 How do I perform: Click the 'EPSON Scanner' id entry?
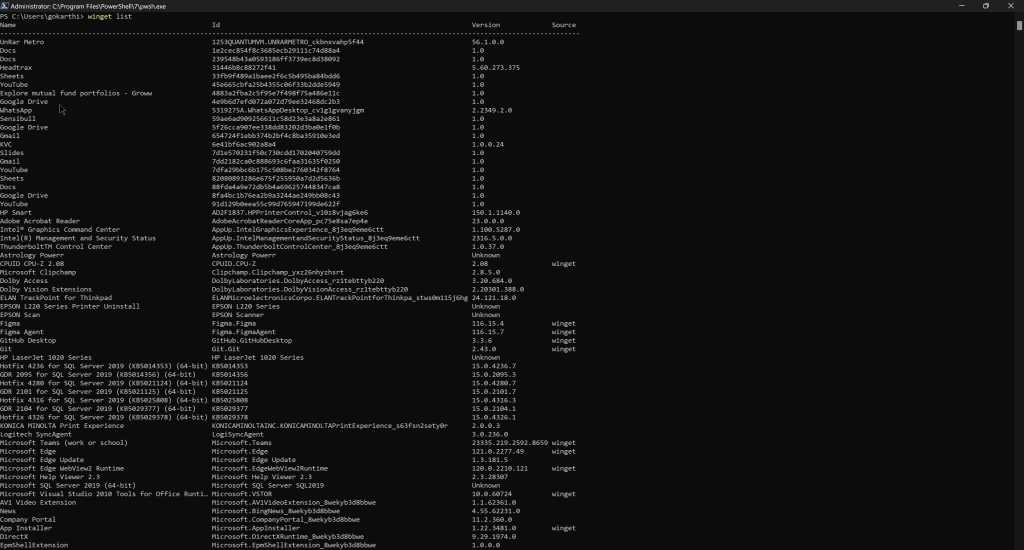238,314
